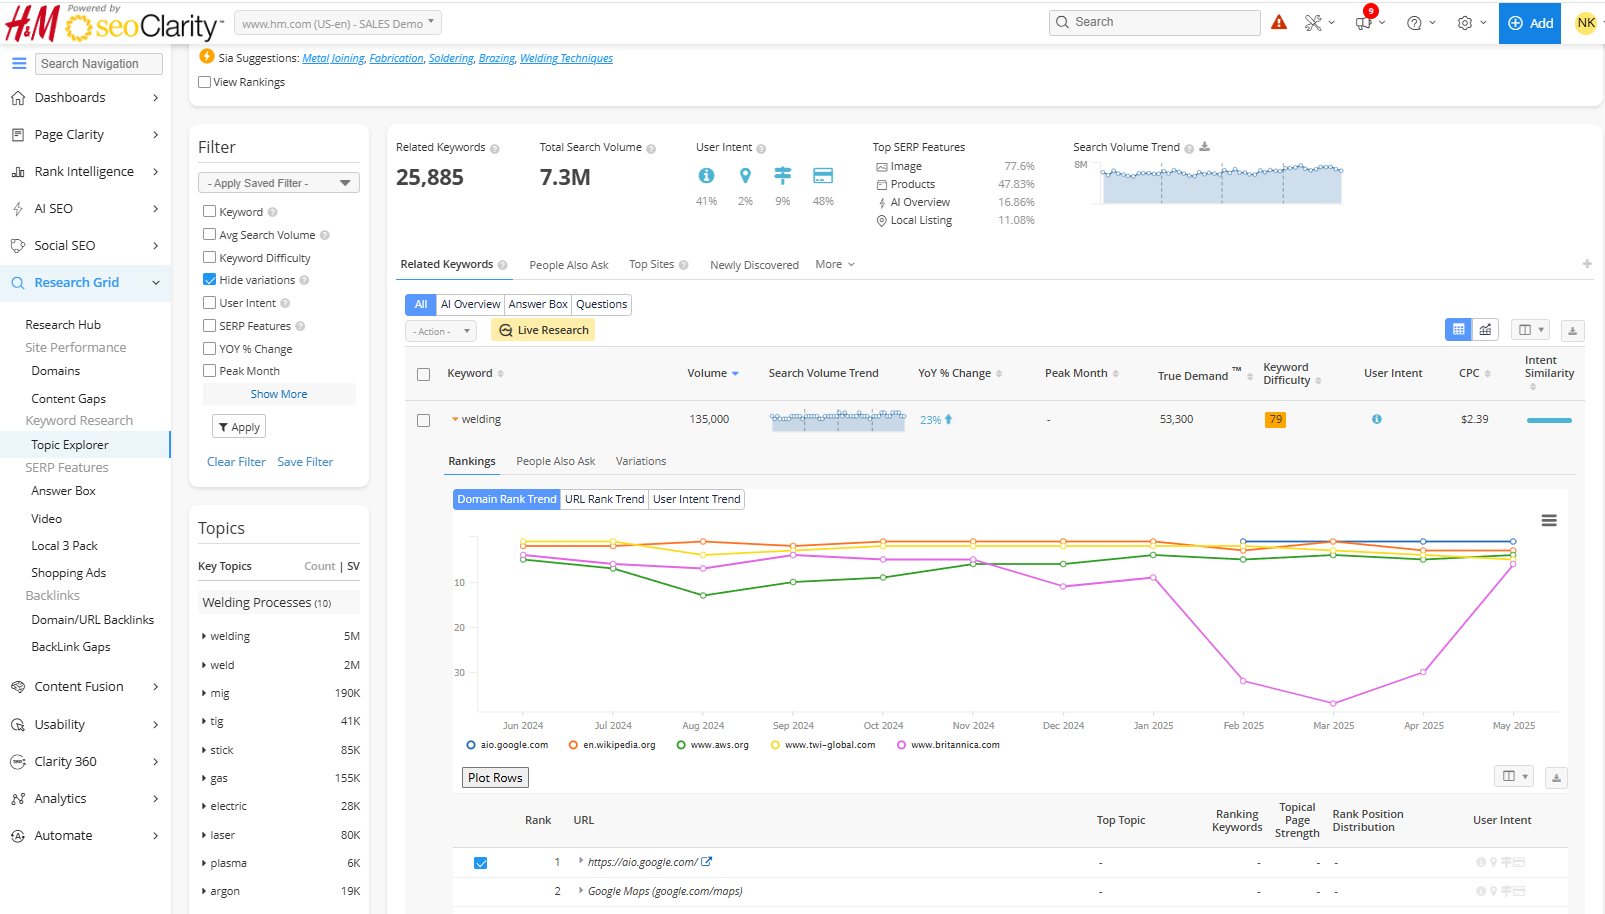Open the announcements megaphone icon
Viewport: 1605px width, 914px height.
pos(1363,23)
